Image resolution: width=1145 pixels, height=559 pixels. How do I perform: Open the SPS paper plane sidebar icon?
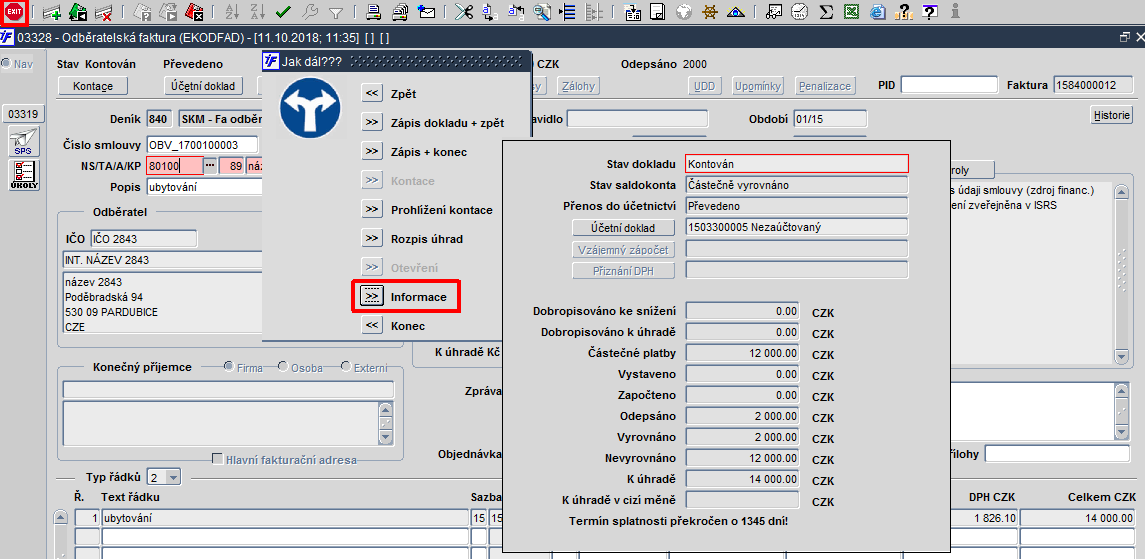coord(22,142)
